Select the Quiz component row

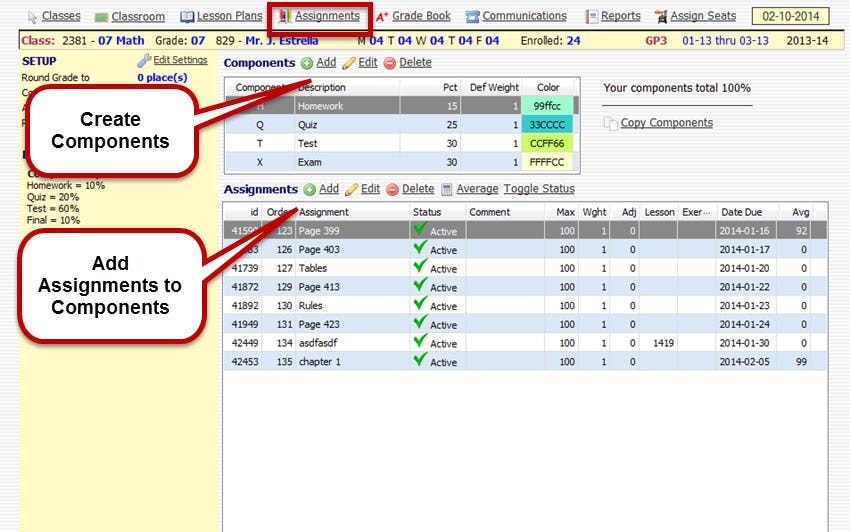(x=400, y=125)
